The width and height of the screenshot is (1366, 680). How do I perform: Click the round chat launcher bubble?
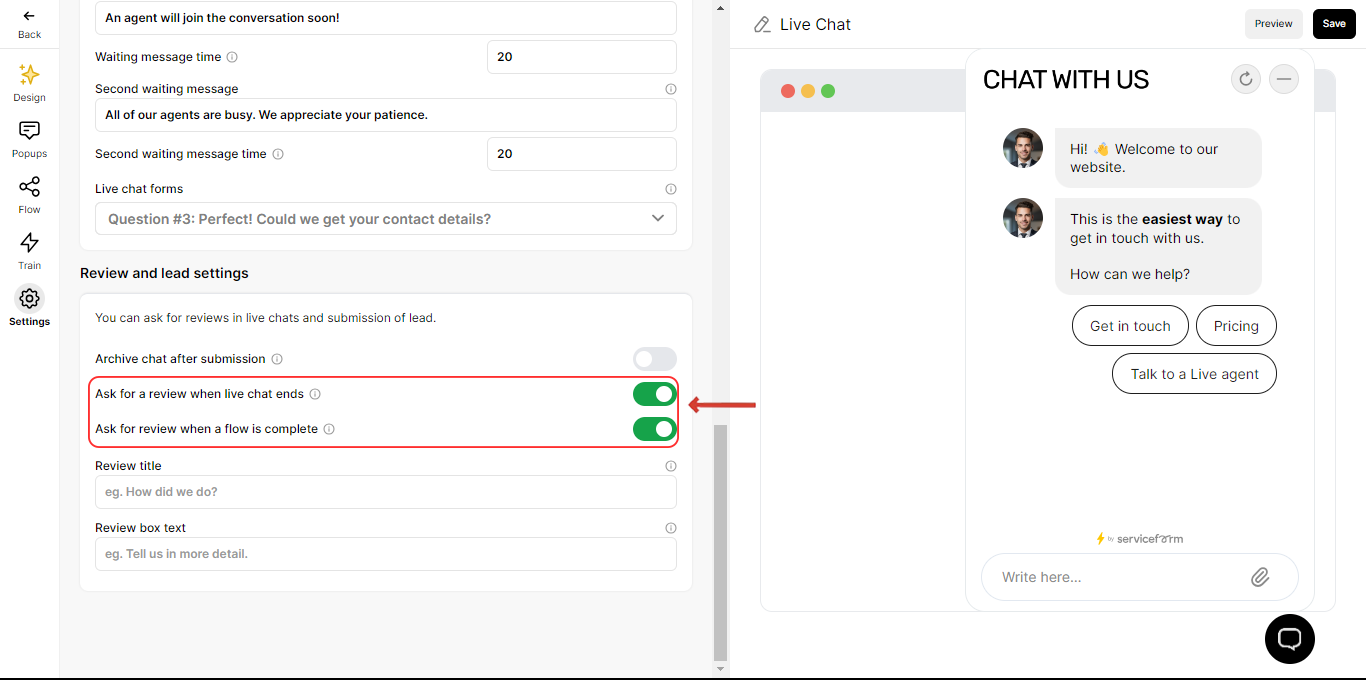[x=1290, y=639]
